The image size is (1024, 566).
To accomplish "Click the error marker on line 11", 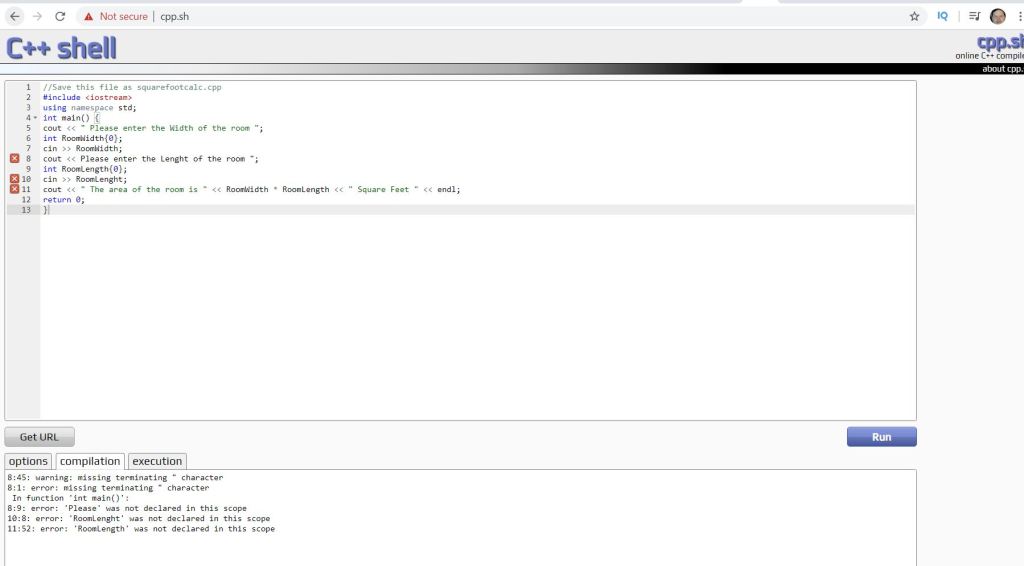I will [14, 189].
